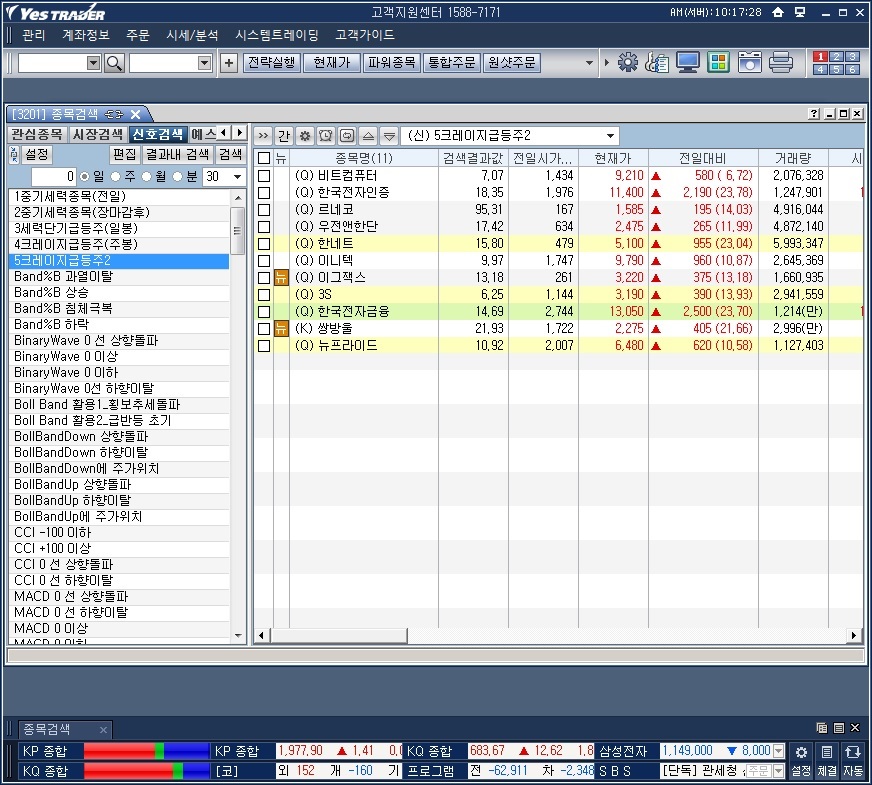Switch to virtual screen 3

(x=852, y=56)
